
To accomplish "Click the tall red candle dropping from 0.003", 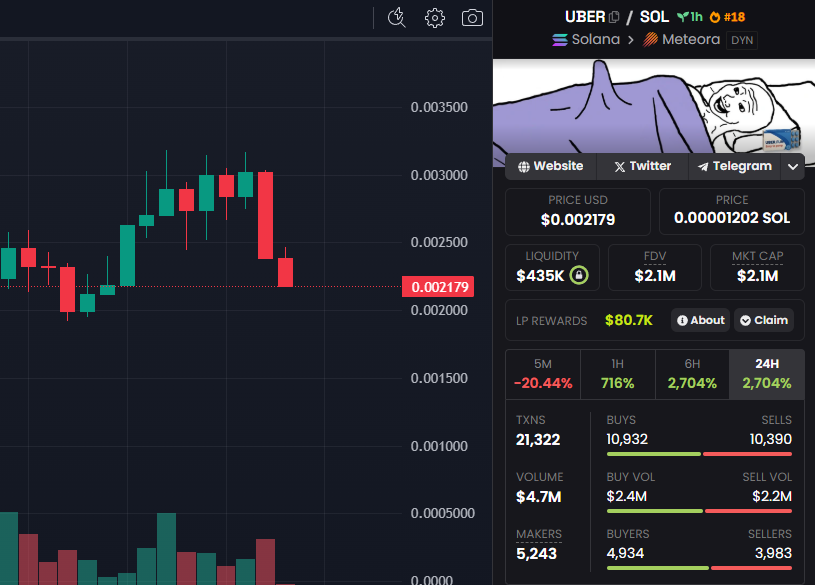I will click(266, 215).
